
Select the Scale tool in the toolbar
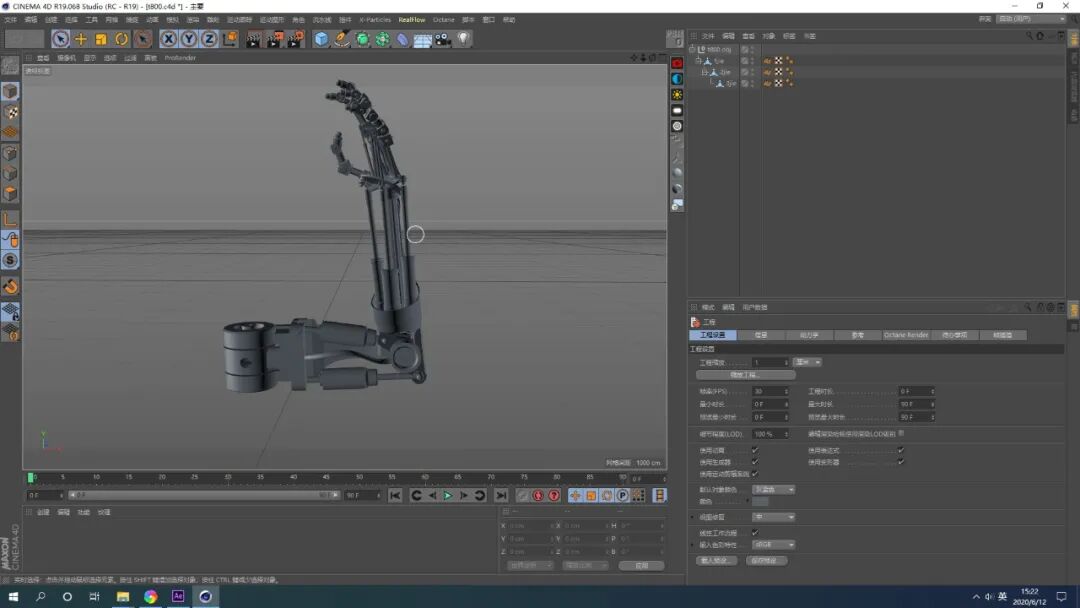[x=100, y=39]
